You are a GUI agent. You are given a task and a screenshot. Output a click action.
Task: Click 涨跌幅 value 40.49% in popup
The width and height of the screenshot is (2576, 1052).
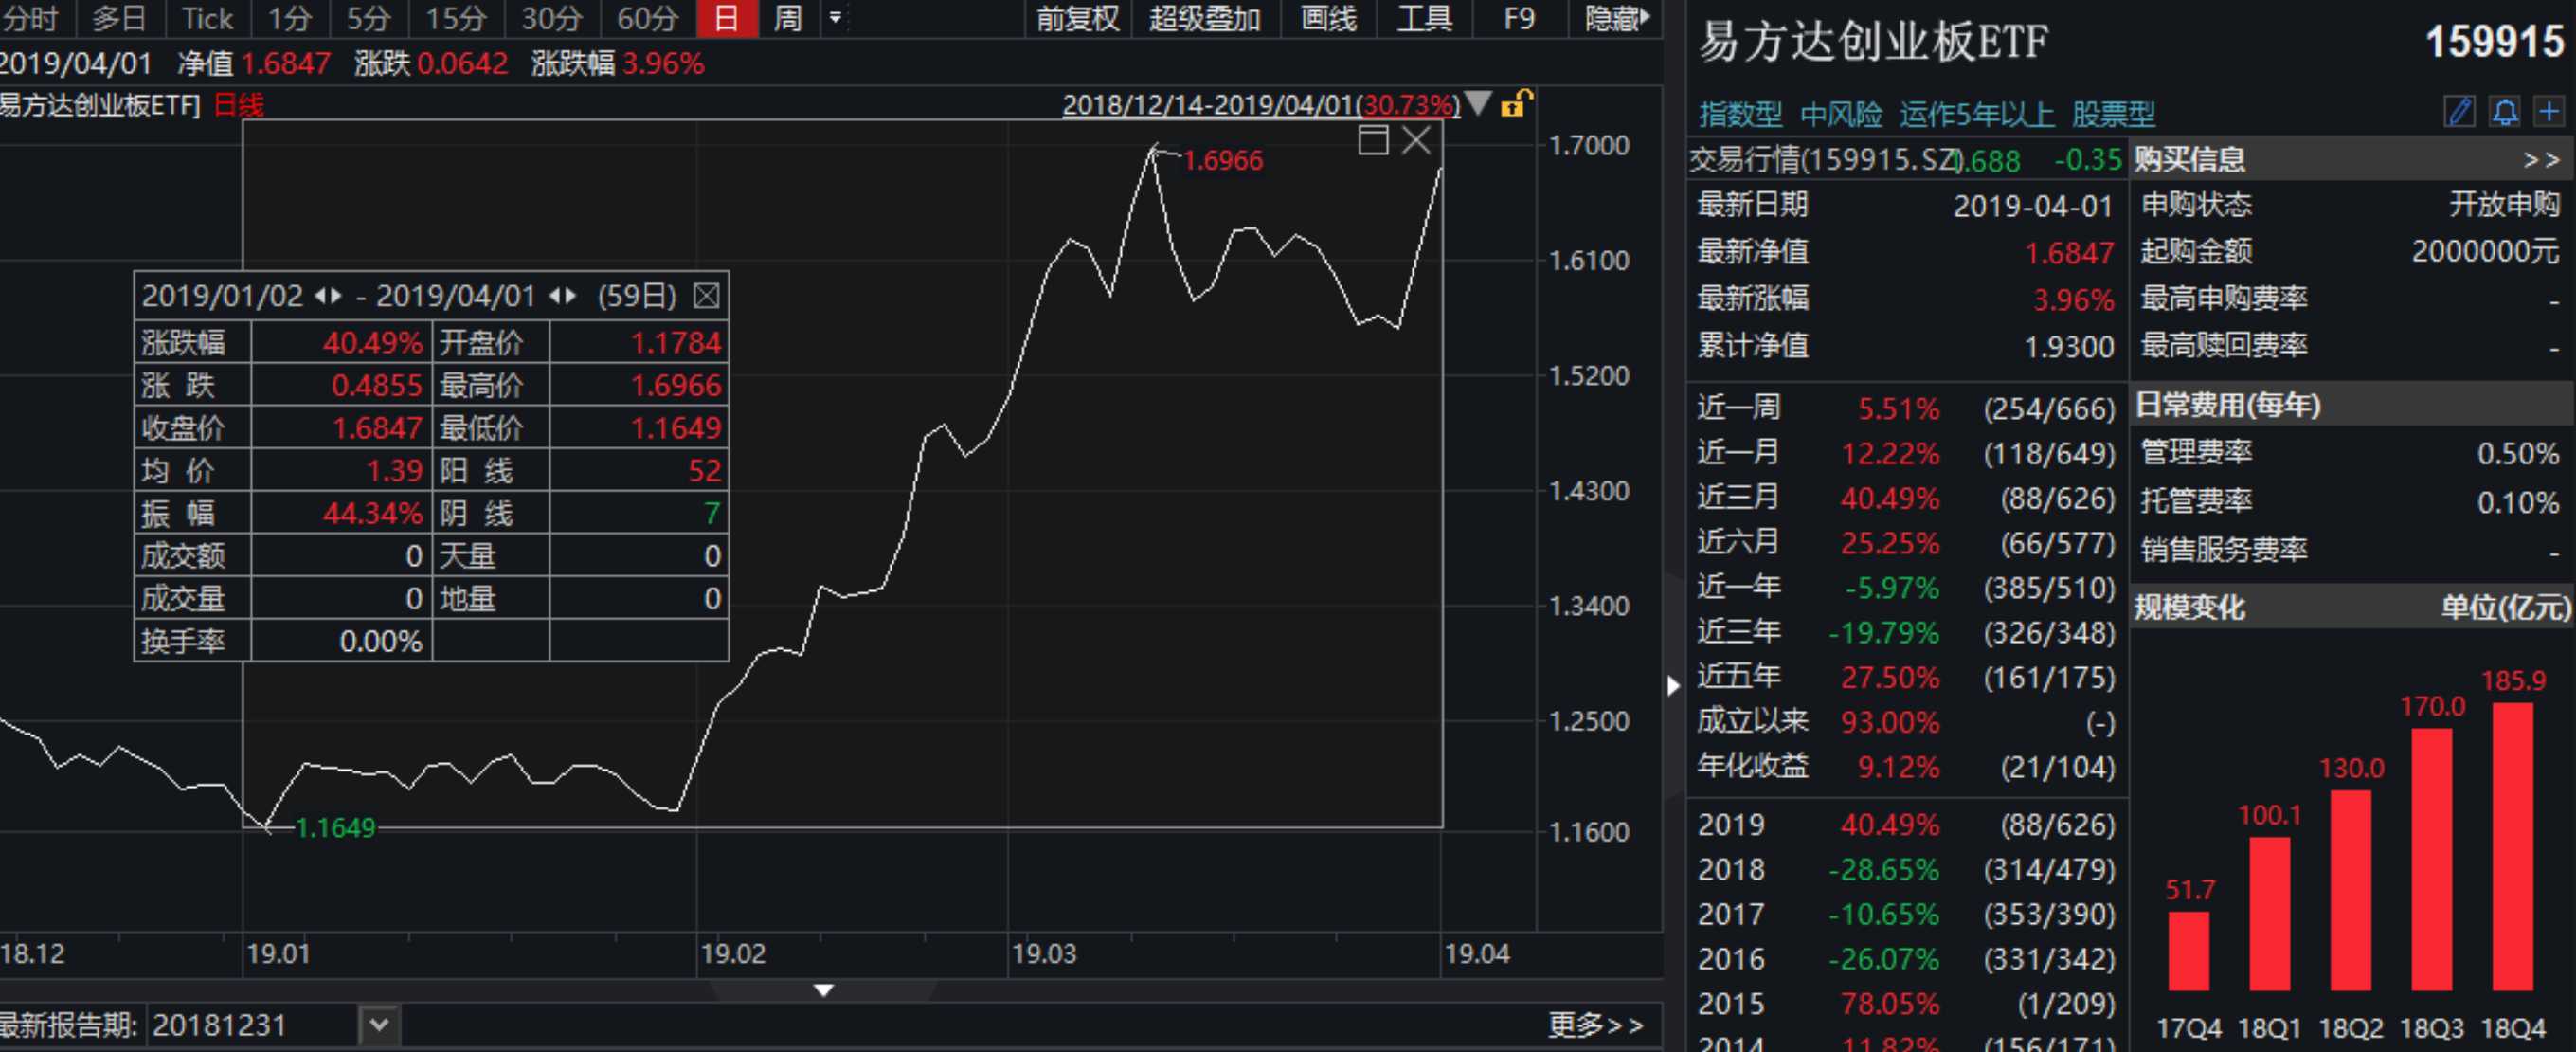click(372, 343)
